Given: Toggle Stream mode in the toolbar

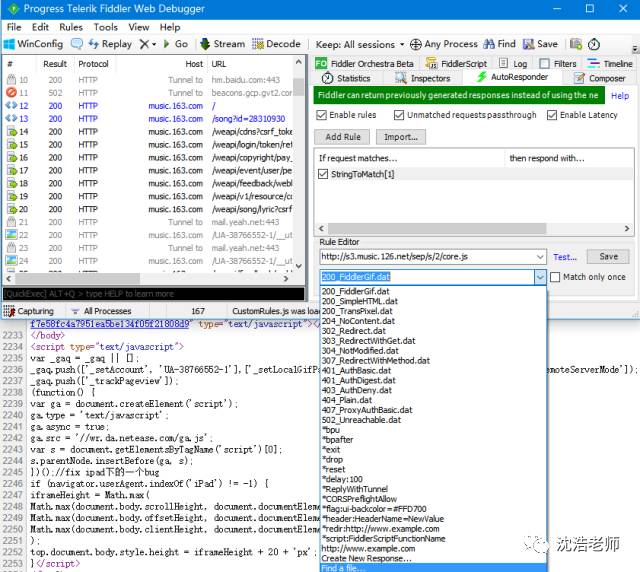Looking at the screenshot, I should [223, 44].
